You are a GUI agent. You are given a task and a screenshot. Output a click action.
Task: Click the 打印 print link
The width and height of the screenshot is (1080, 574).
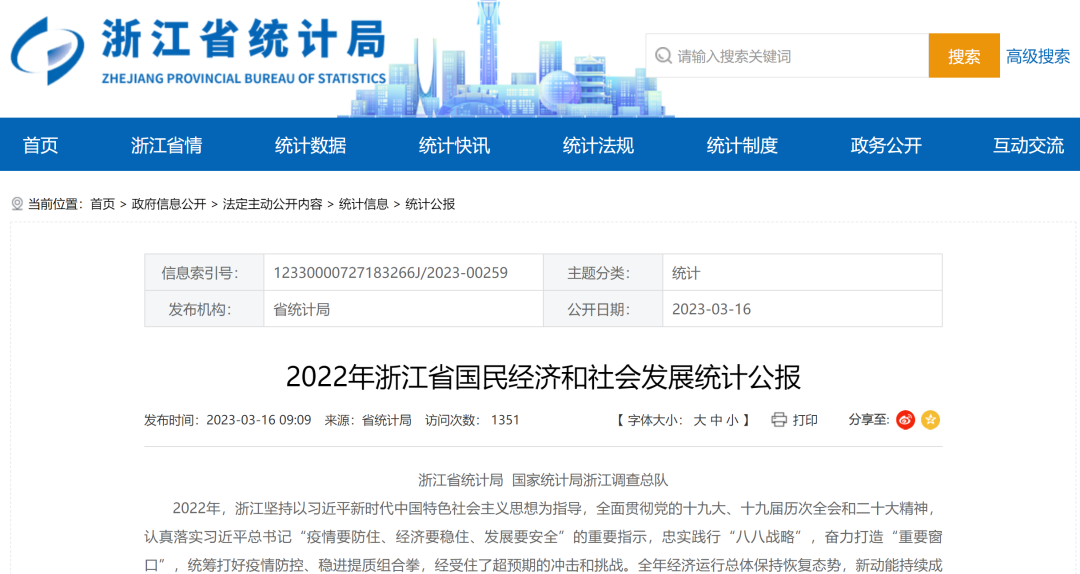(805, 420)
